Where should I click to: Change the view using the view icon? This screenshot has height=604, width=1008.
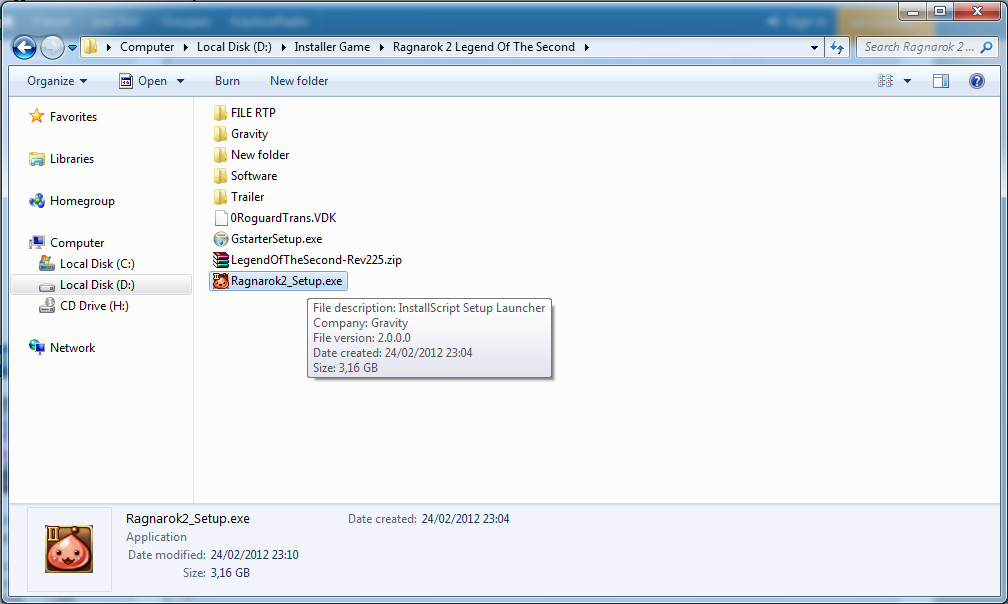(x=885, y=81)
